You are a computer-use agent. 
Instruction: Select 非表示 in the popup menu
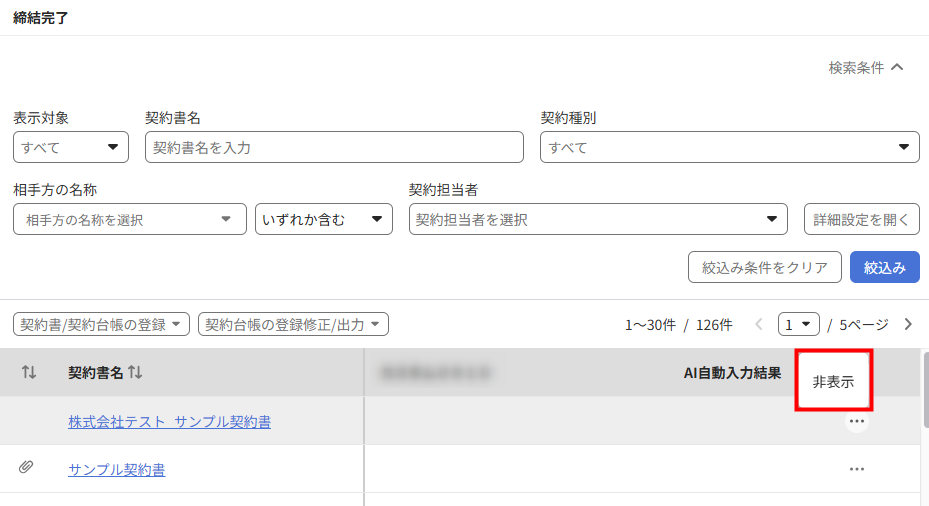coord(833,382)
